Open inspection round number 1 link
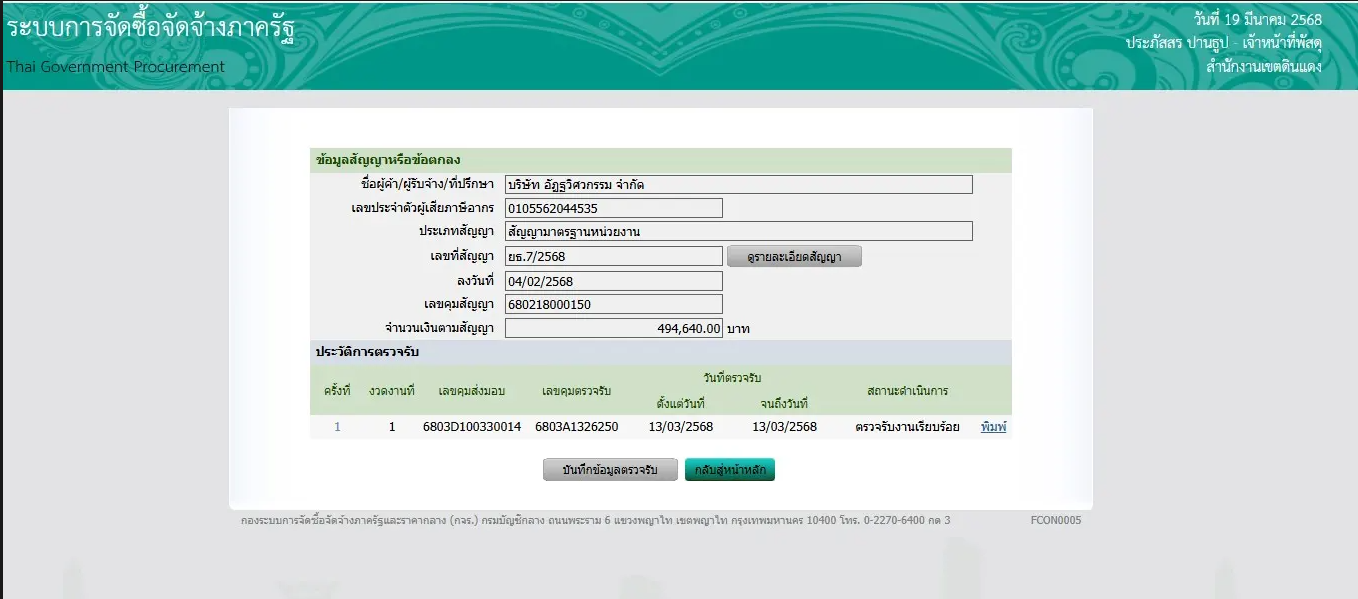1358x599 pixels. pos(337,427)
